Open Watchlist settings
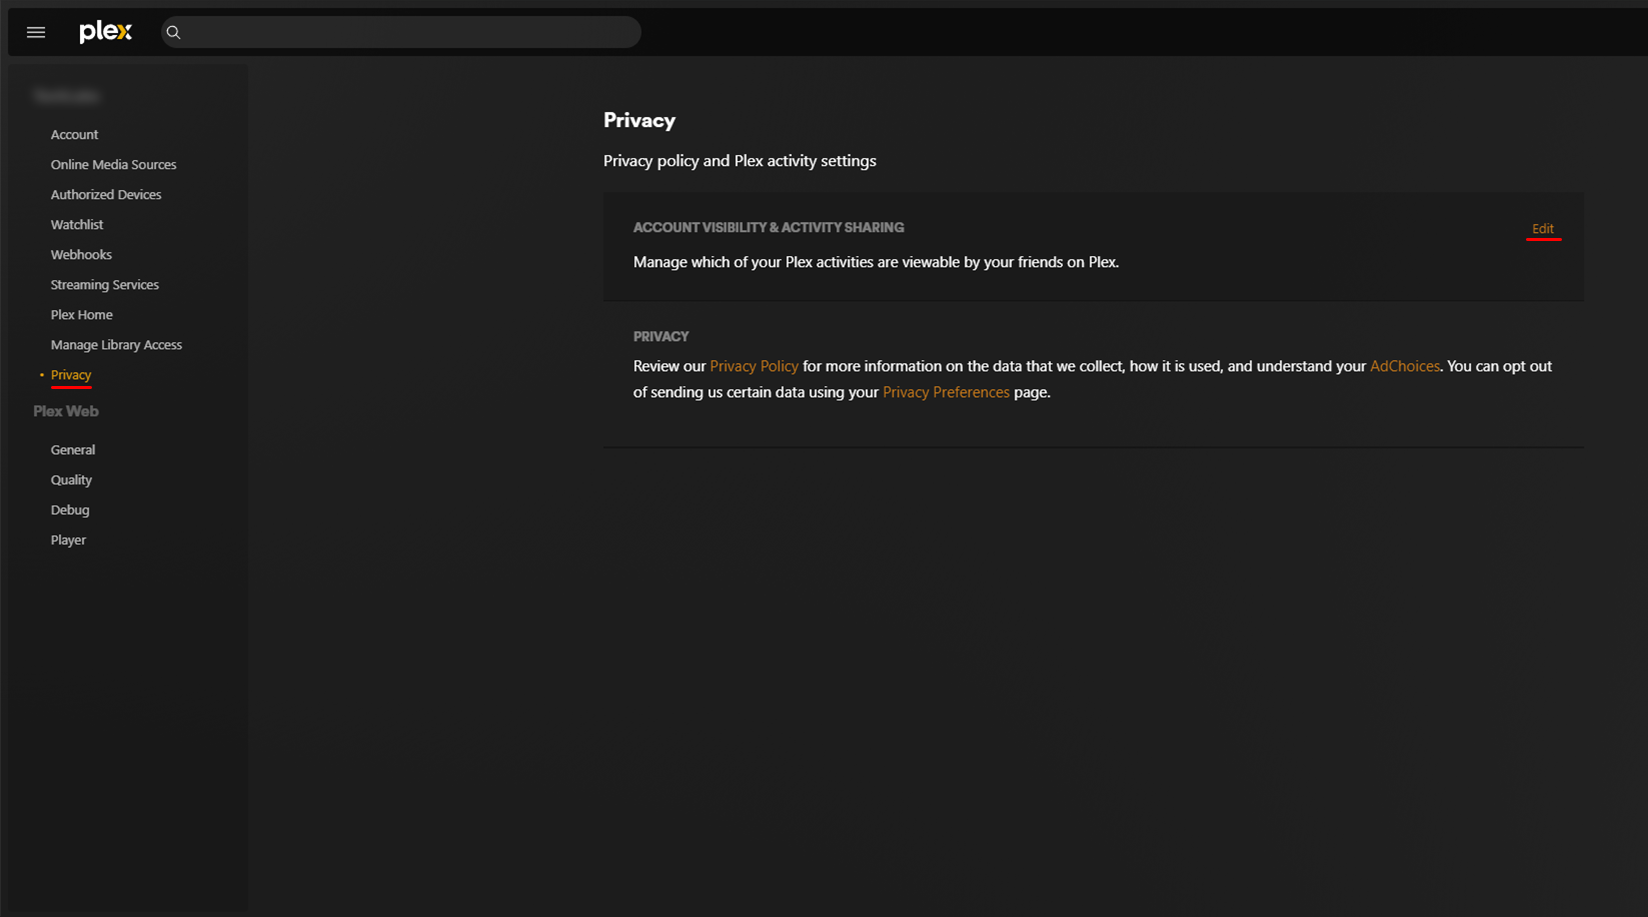This screenshot has width=1648, height=917. 76,224
